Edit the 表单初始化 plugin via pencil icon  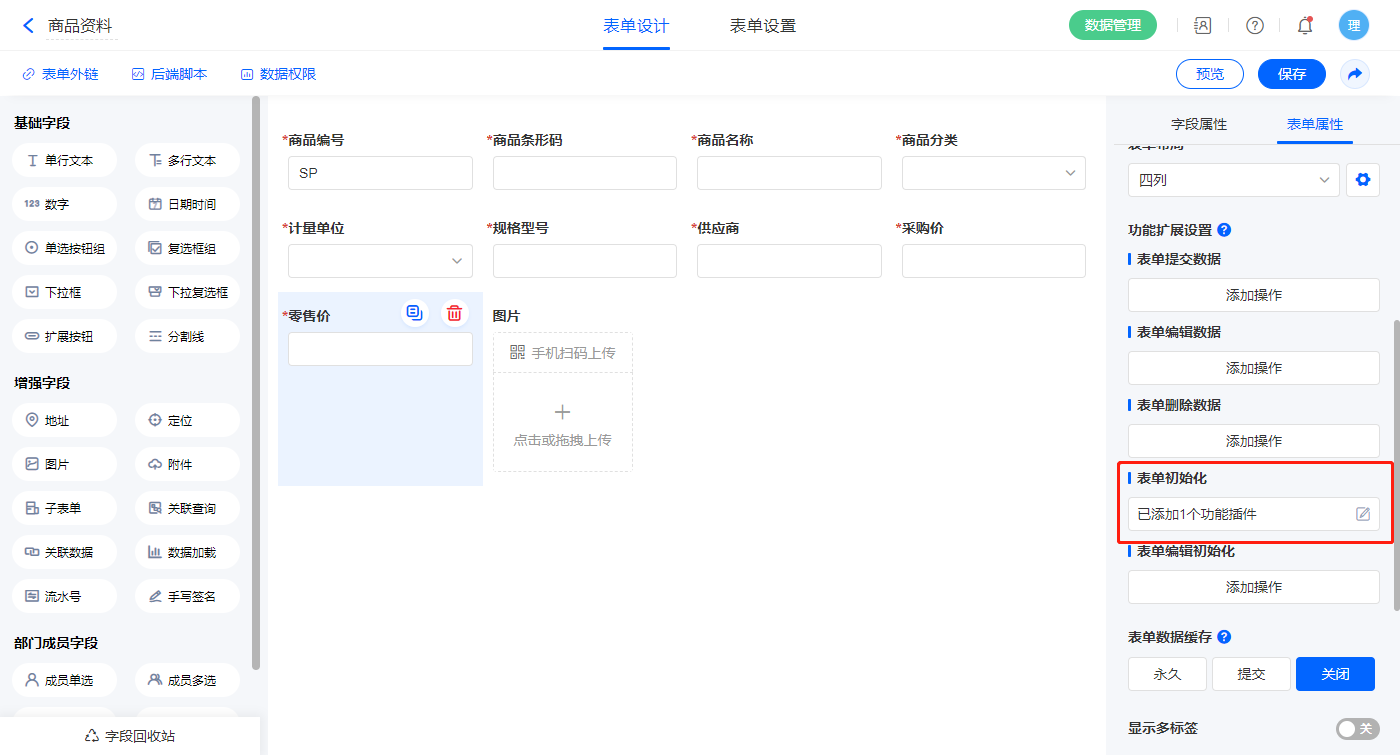[x=1362, y=514]
